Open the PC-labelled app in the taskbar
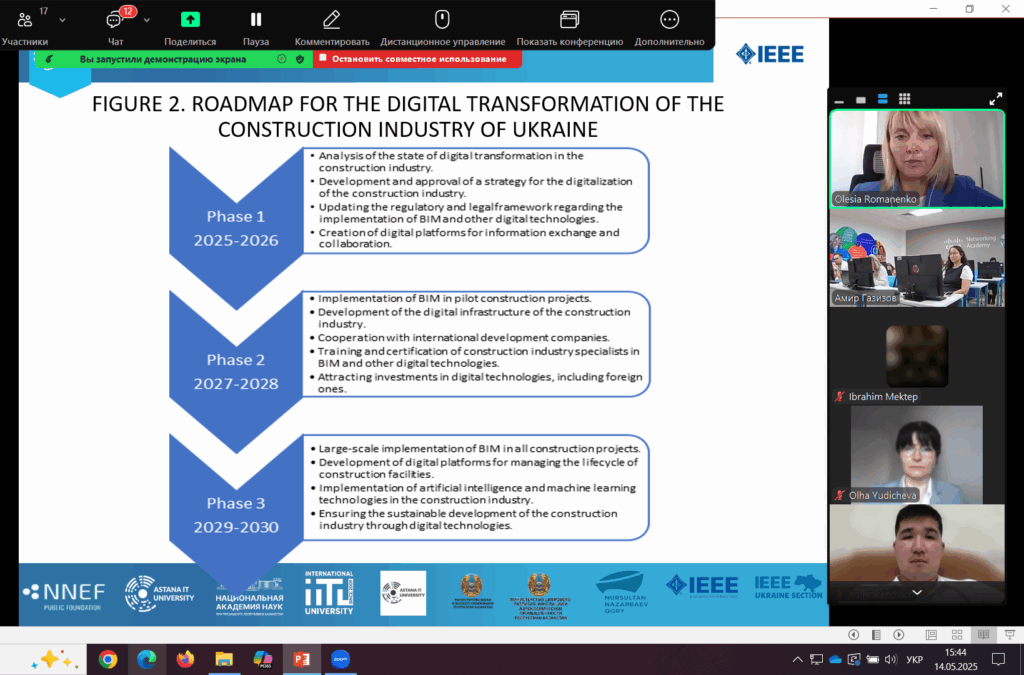 [263, 659]
